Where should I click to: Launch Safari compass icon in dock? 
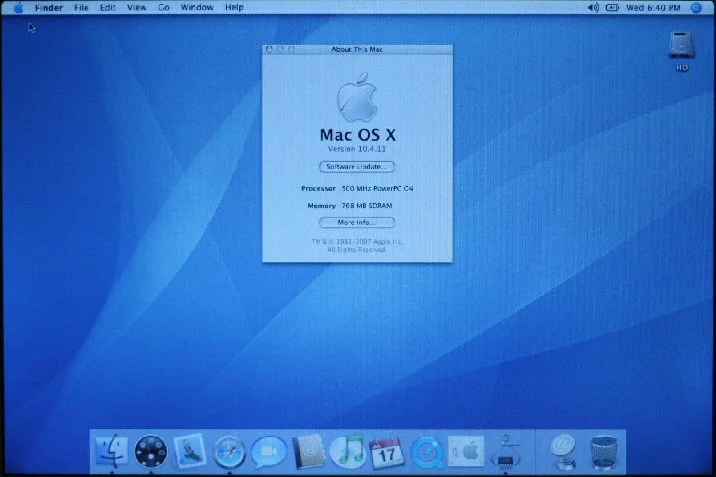point(229,452)
